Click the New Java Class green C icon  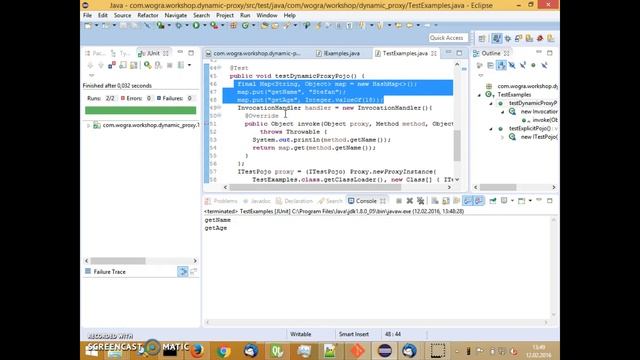(x=245, y=25)
